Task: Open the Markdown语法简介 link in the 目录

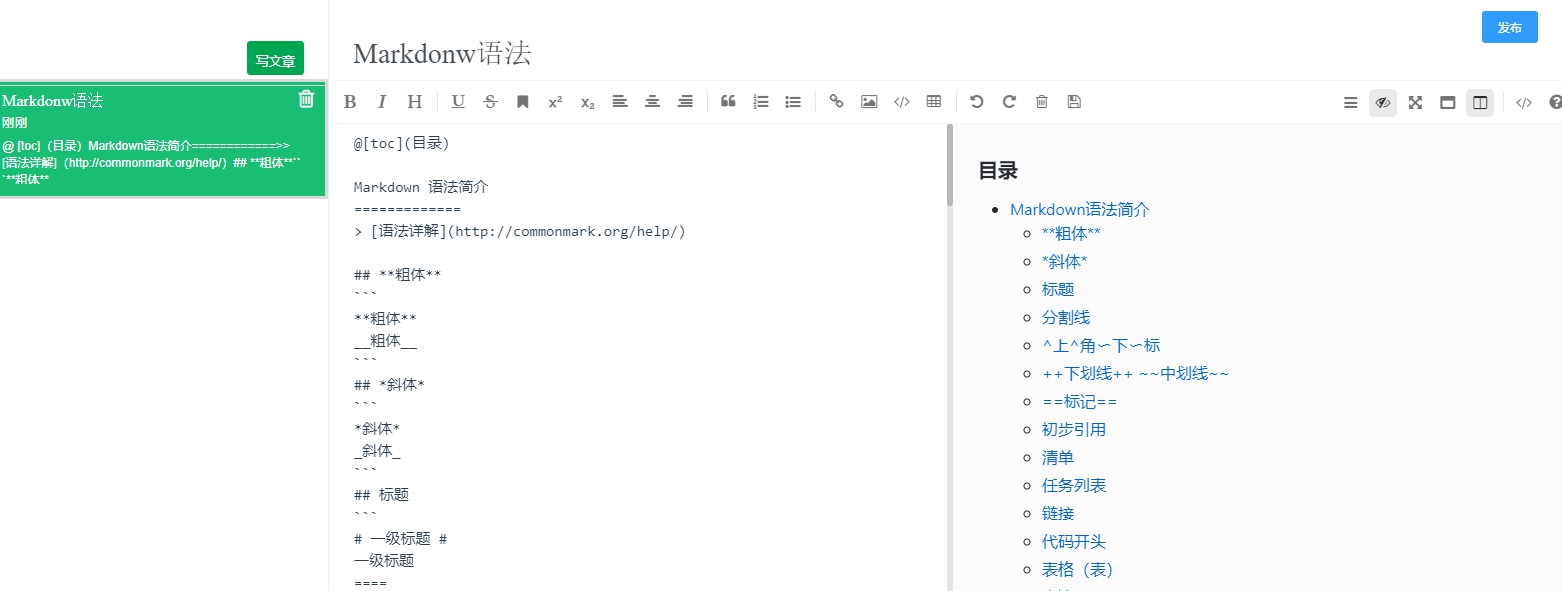Action: [x=1079, y=209]
